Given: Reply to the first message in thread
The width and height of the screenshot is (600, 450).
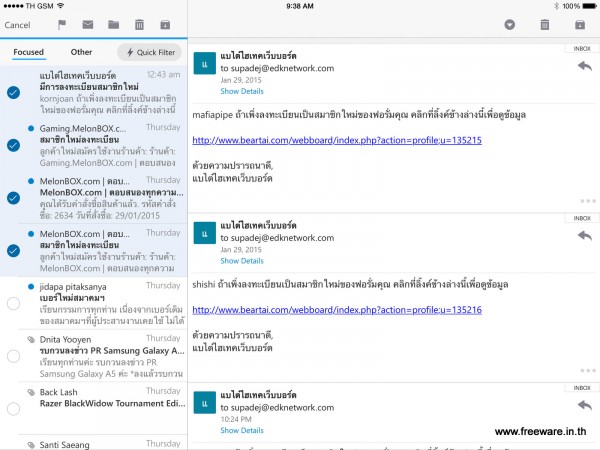Looking at the screenshot, I should (x=584, y=66).
